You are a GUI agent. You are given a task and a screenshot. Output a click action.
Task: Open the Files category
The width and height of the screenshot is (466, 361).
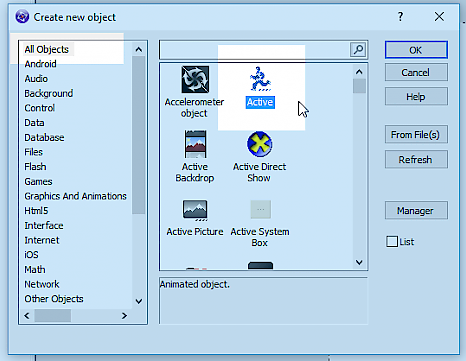(x=33, y=152)
